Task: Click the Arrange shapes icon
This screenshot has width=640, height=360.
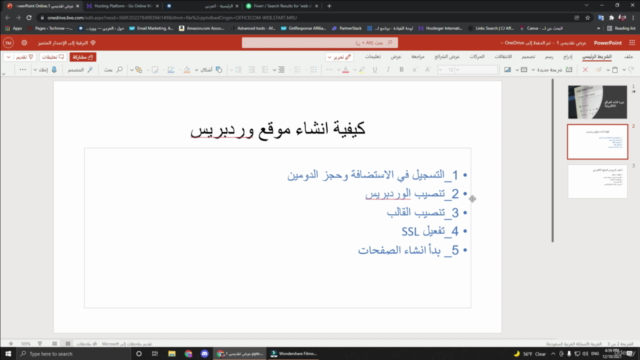Action: pos(139,70)
